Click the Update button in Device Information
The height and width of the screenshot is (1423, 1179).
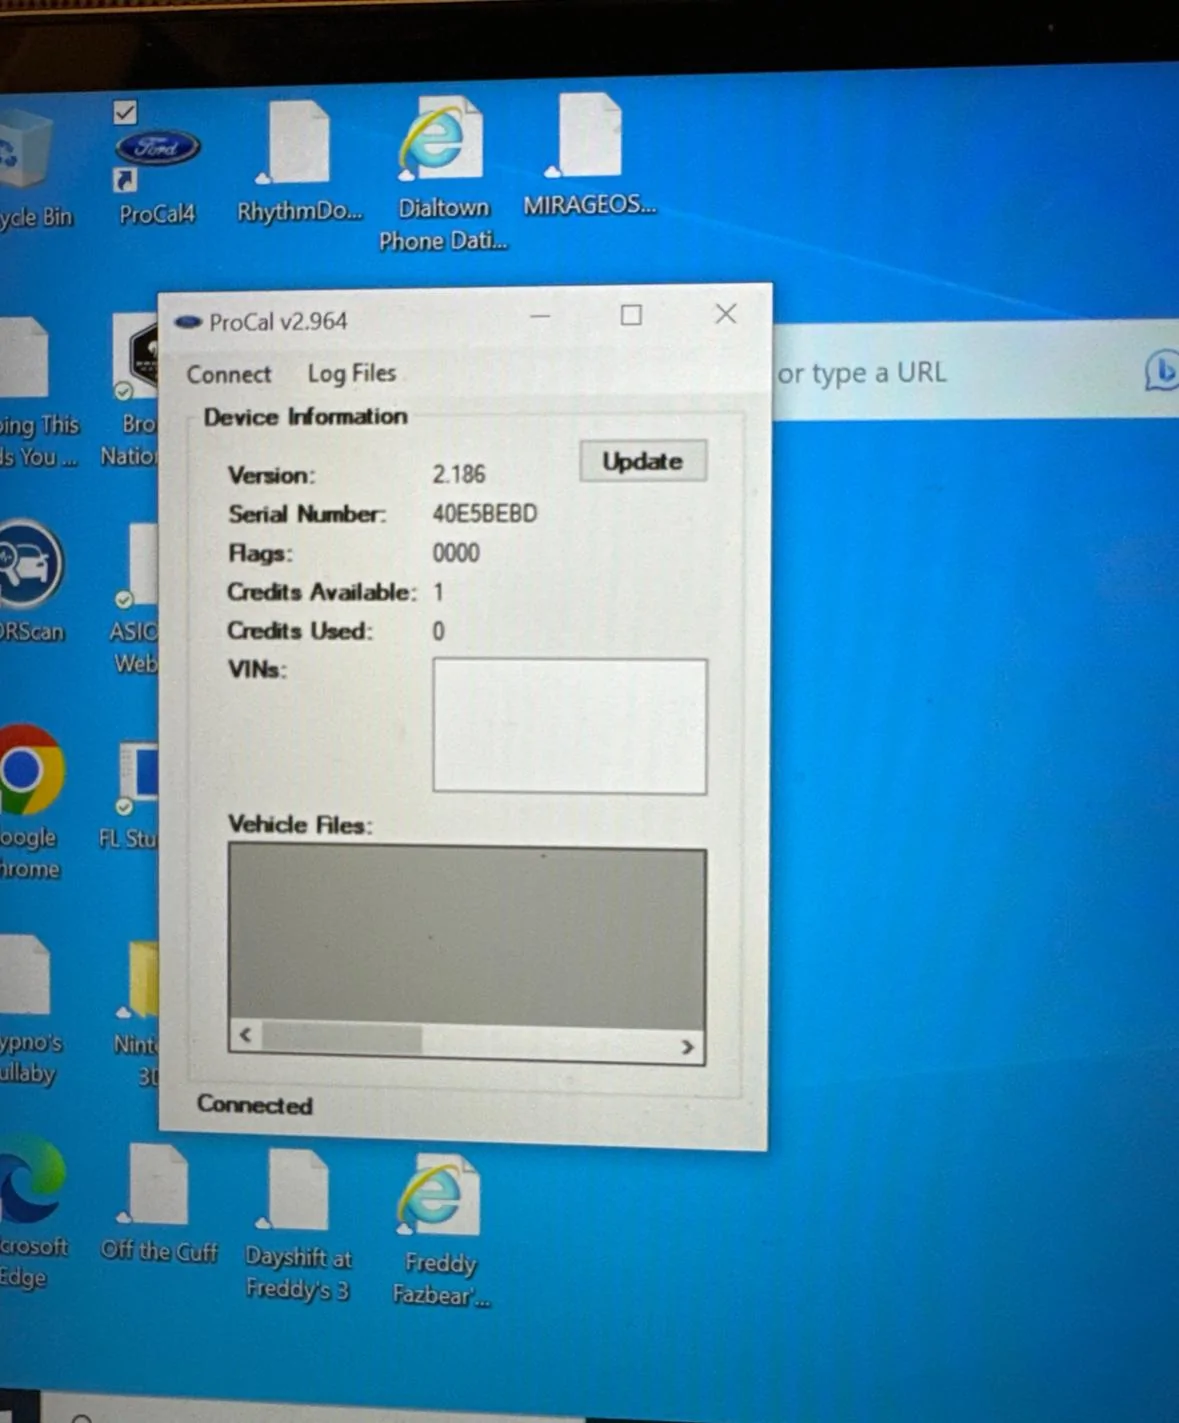click(x=643, y=461)
